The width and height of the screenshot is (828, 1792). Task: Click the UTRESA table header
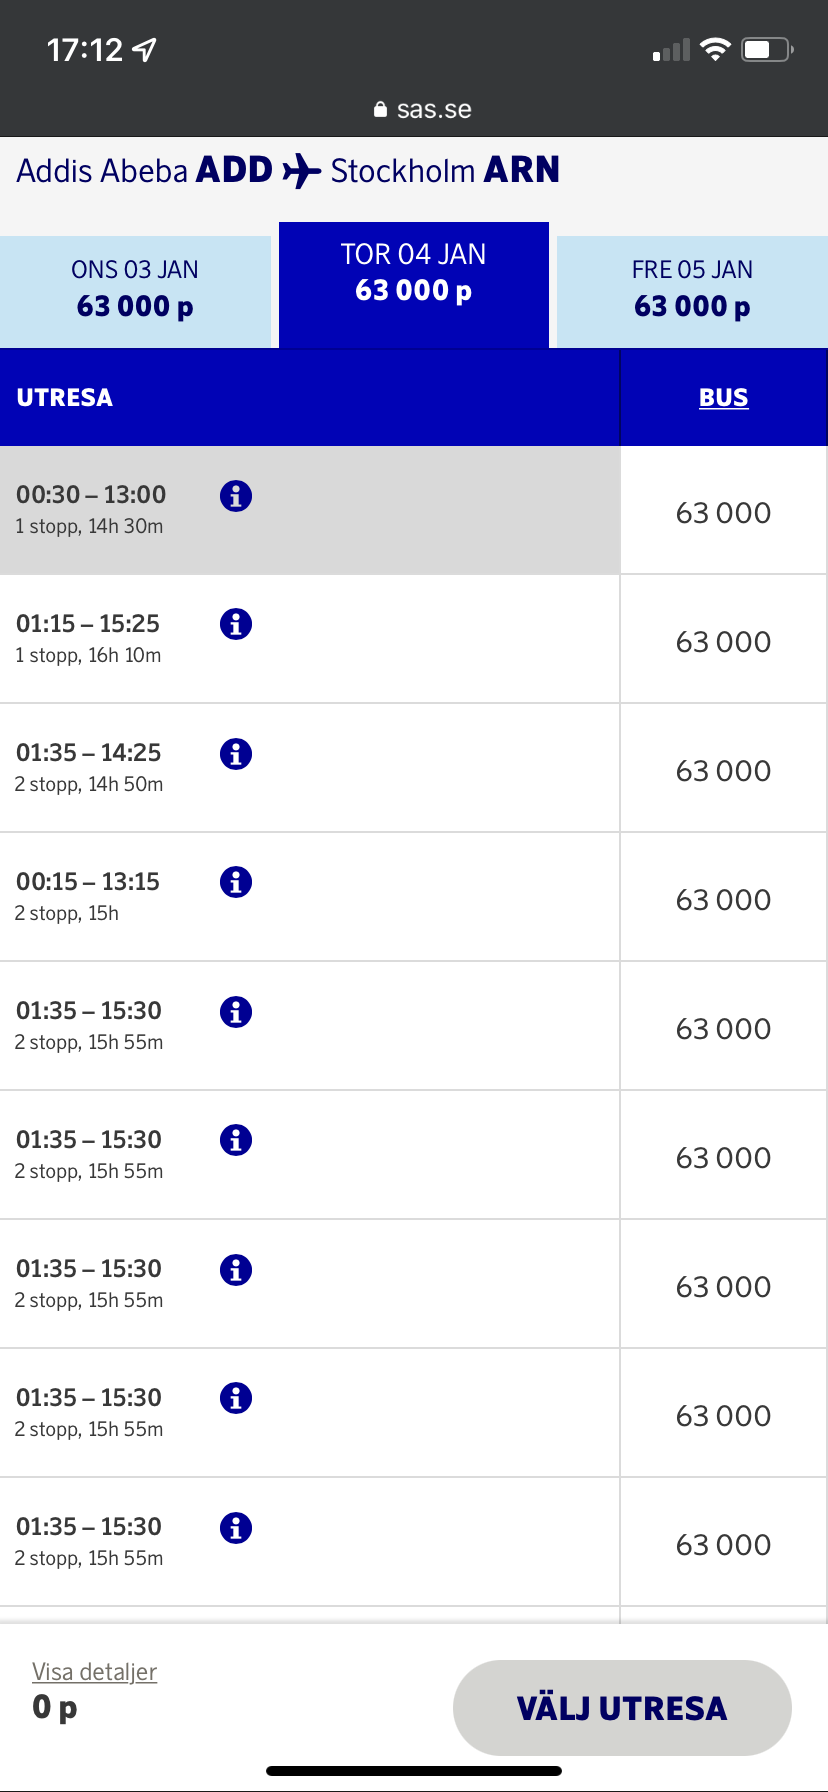click(x=65, y=397)
